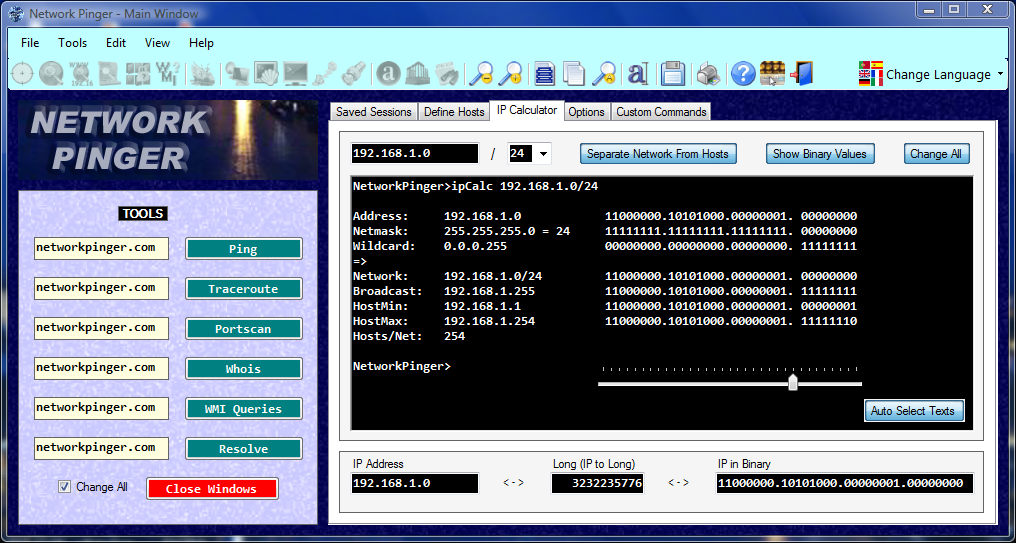Click the crosshair ping target toolbar icon
The width and height of the screenshot is (1016, 543).
22,73
